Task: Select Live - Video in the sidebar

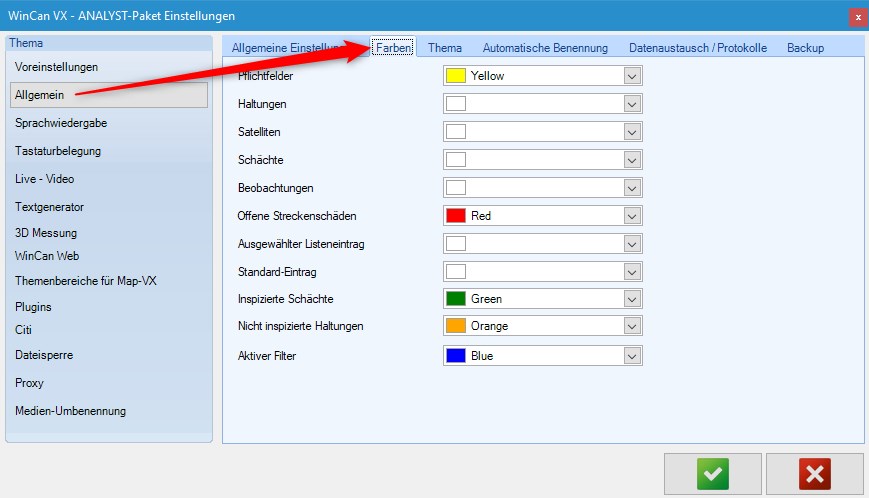Action: [45, 179]
